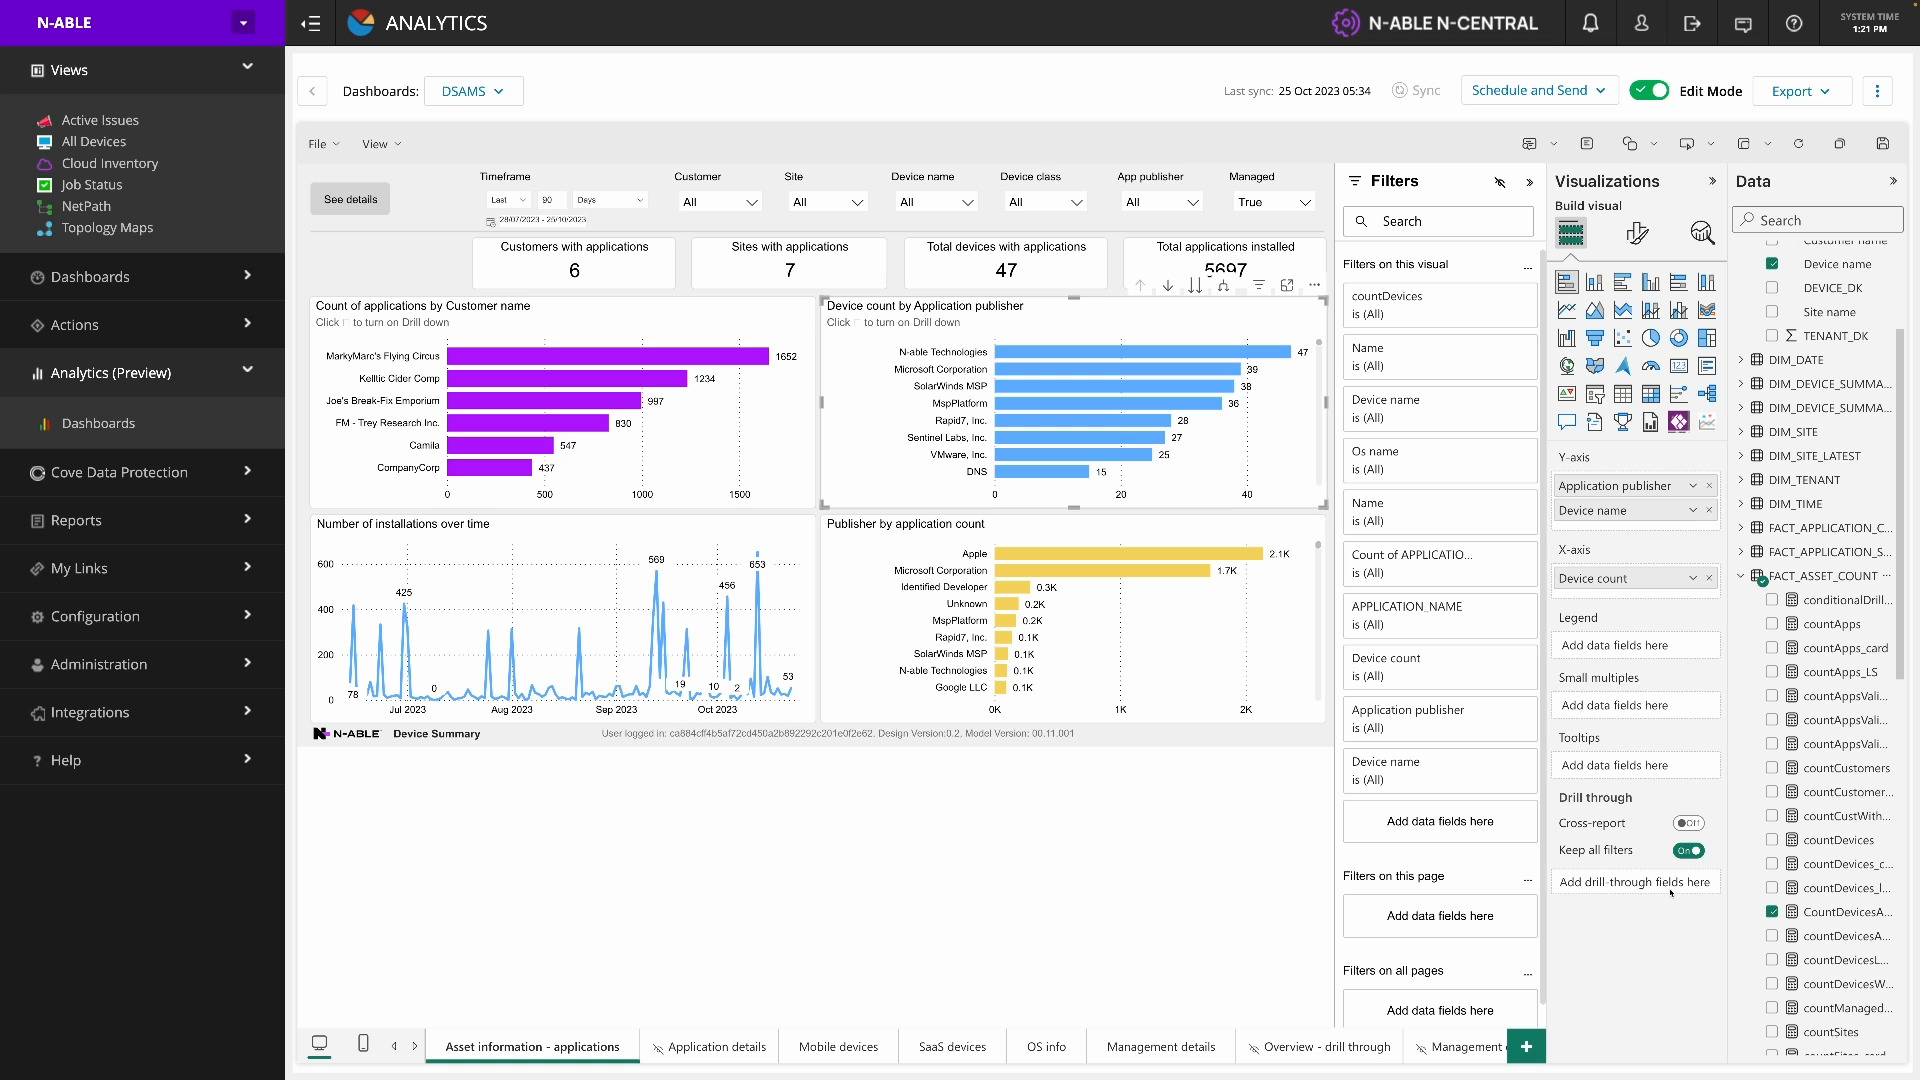Open the DSAMS dashboard dropdown
Viewport: 1920px width, 1080px height.
coord(473,91)
